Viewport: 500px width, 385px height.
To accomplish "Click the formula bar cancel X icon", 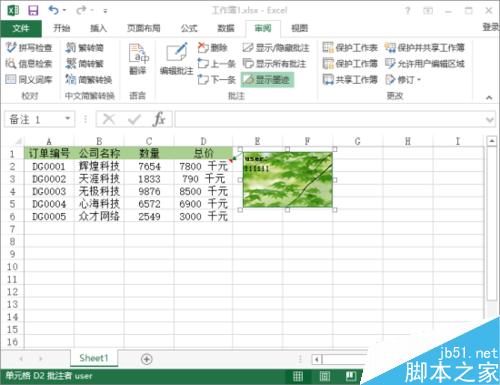I will (x=109, y=119).
